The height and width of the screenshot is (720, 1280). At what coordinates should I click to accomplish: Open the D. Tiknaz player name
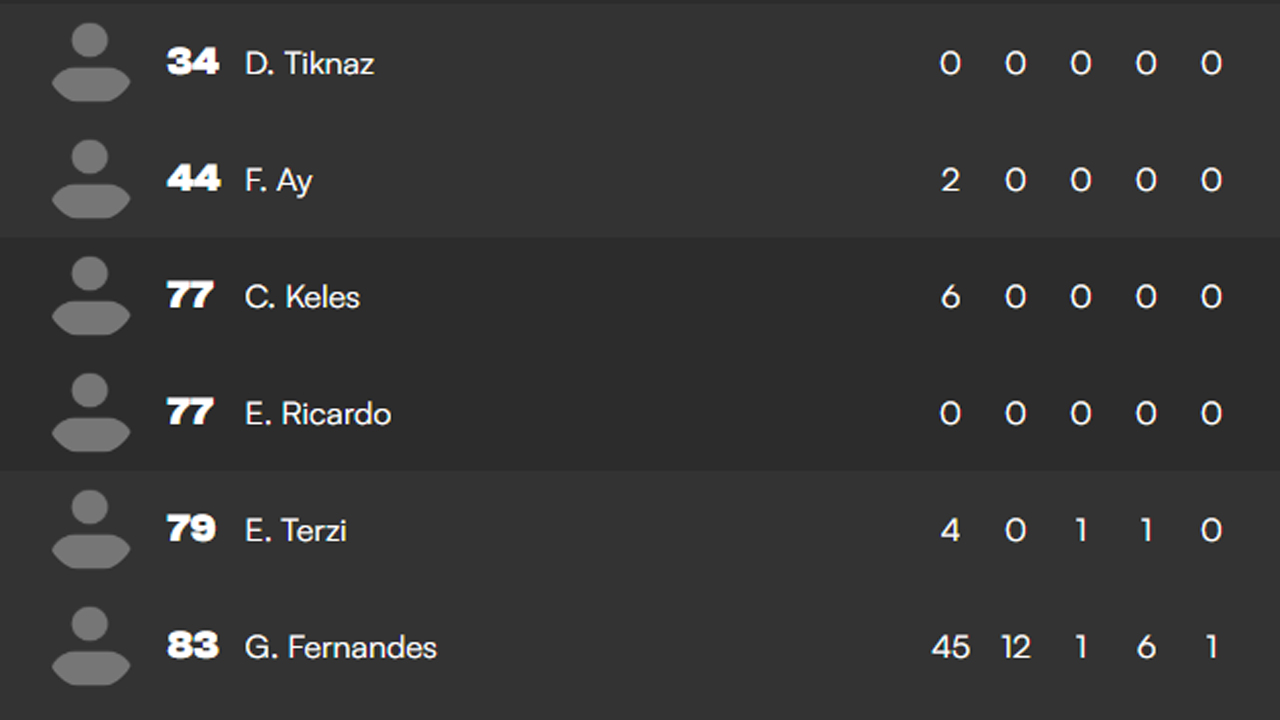pos(309,64)
